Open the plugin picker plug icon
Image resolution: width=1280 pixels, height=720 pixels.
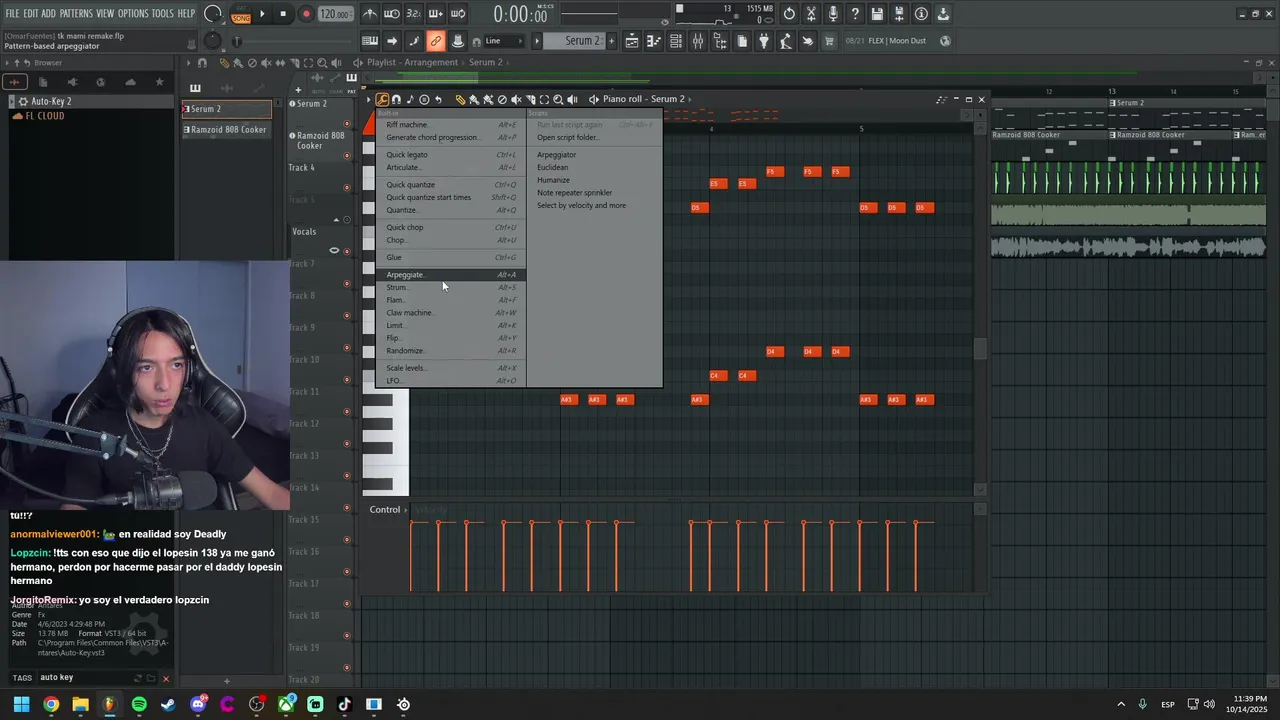(764, 41)
